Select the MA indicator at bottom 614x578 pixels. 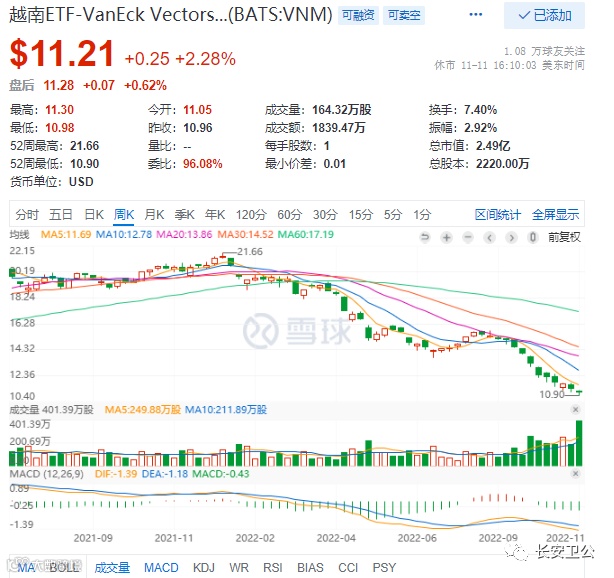click(x=26, y=567)
